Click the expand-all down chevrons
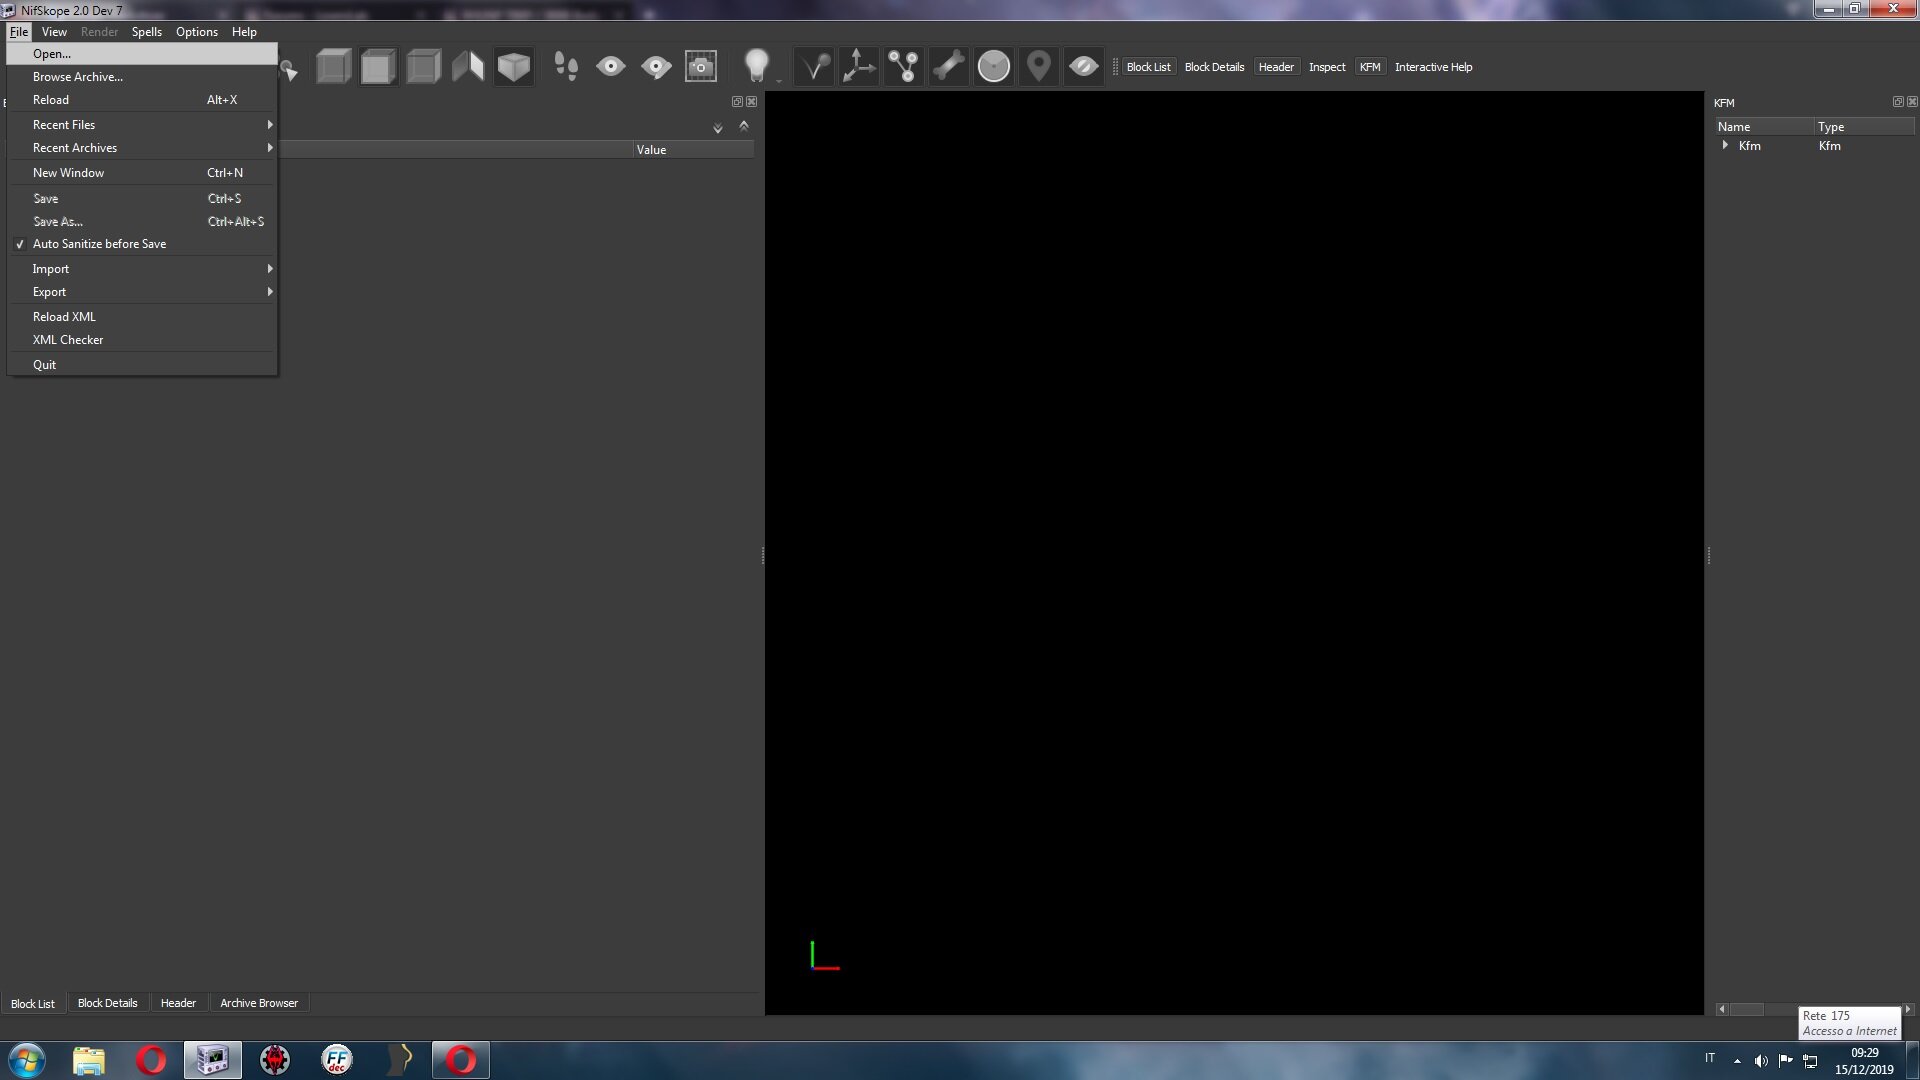Image resolution: width=1920 pixels, height=1080 pixels. (x=717, y=127)
